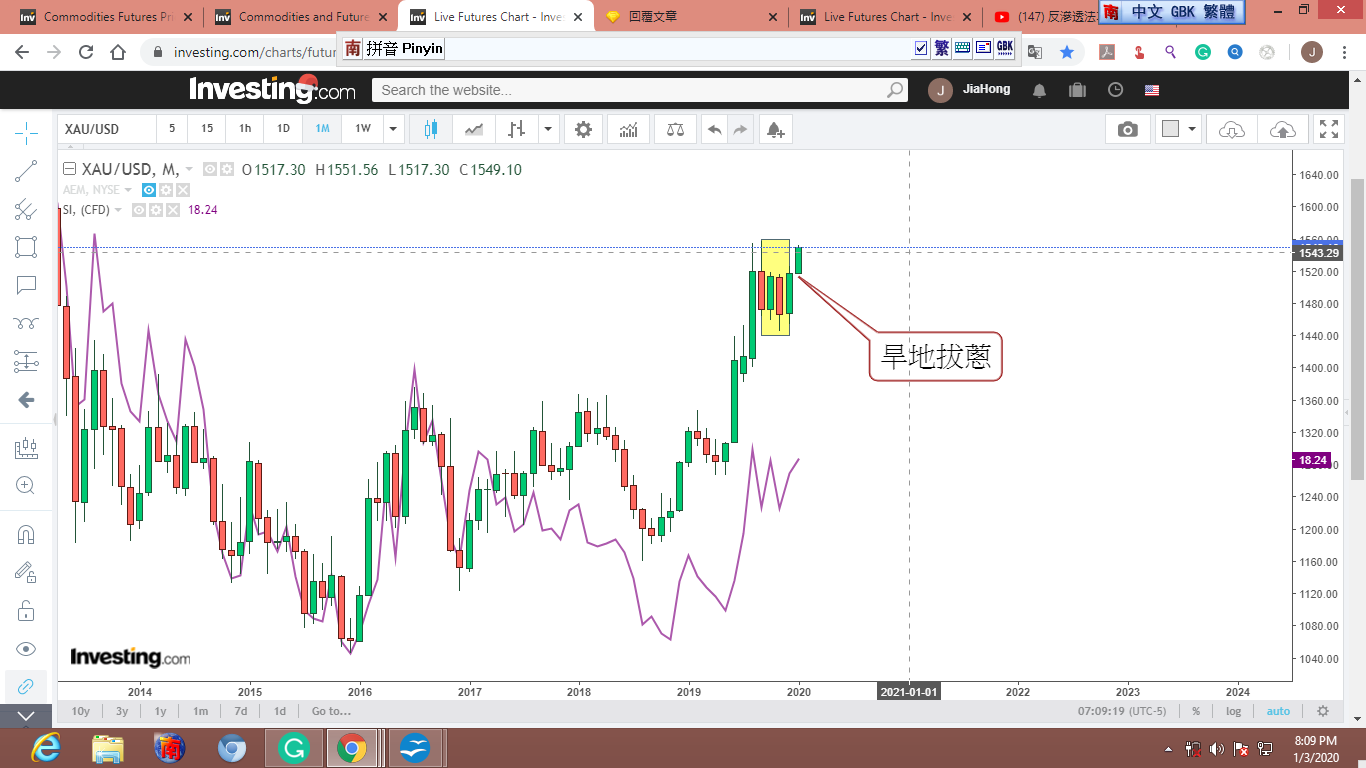Open the measure tool in sidebar
Viewport: 1366px width, 768px height.
tap(26, 448)
